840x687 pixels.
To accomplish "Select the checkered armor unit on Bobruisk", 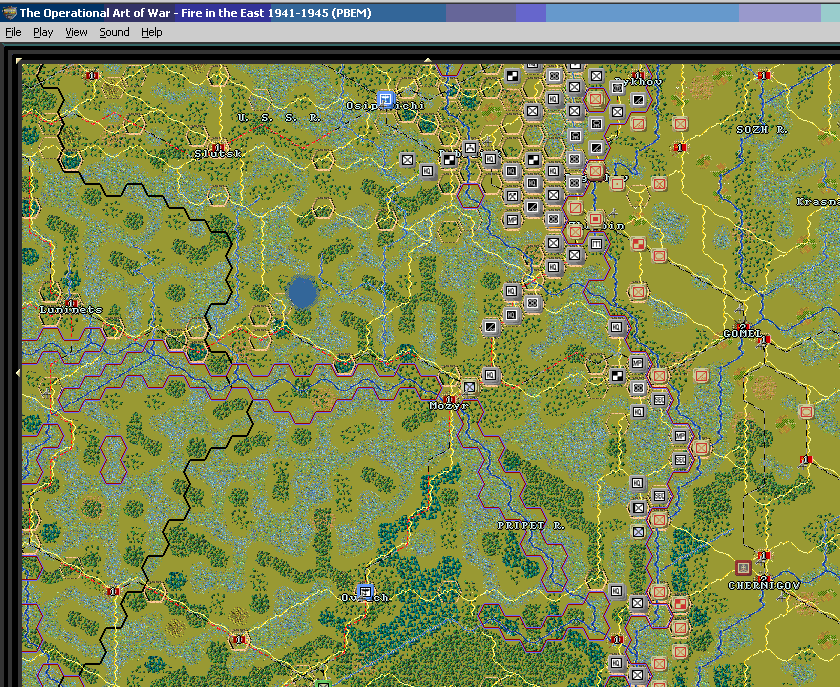I will click(449, 159).
